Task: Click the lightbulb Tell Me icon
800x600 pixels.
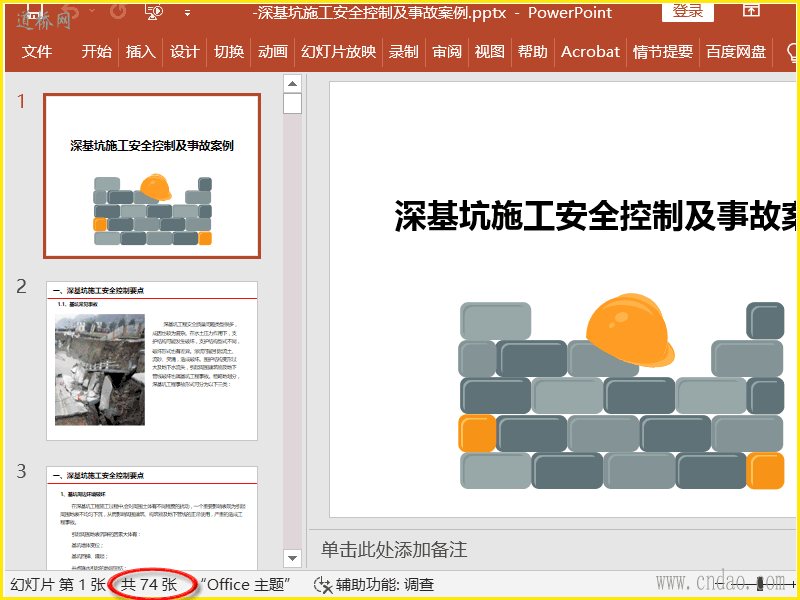Action: [x=792, y=52]
